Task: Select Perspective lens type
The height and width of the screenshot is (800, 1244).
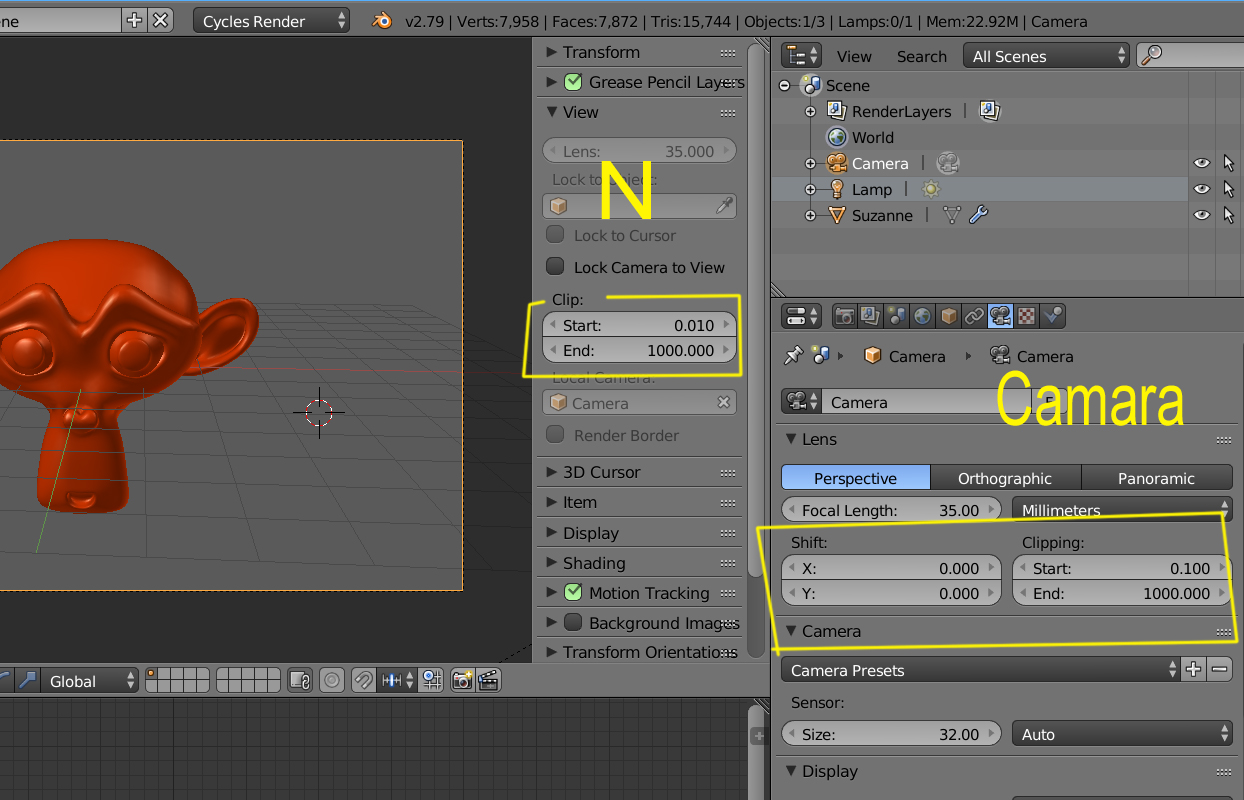Action: point(855,478)
